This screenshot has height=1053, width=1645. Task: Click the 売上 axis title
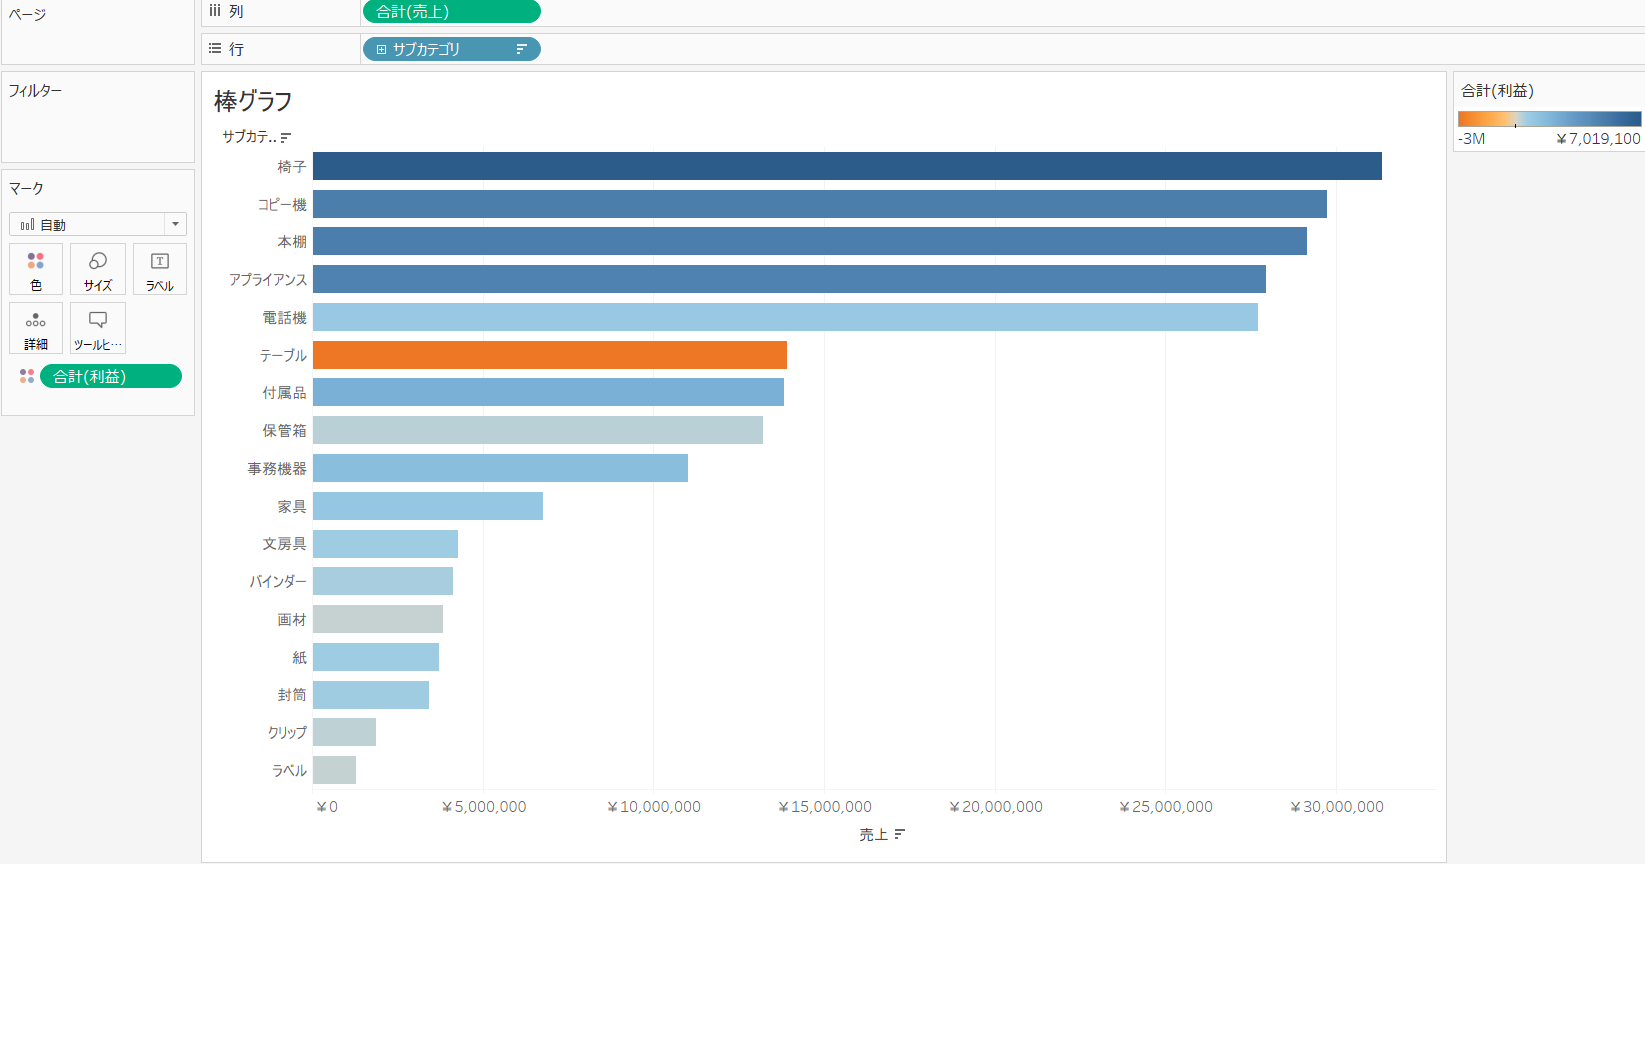(x=873, y=835)
